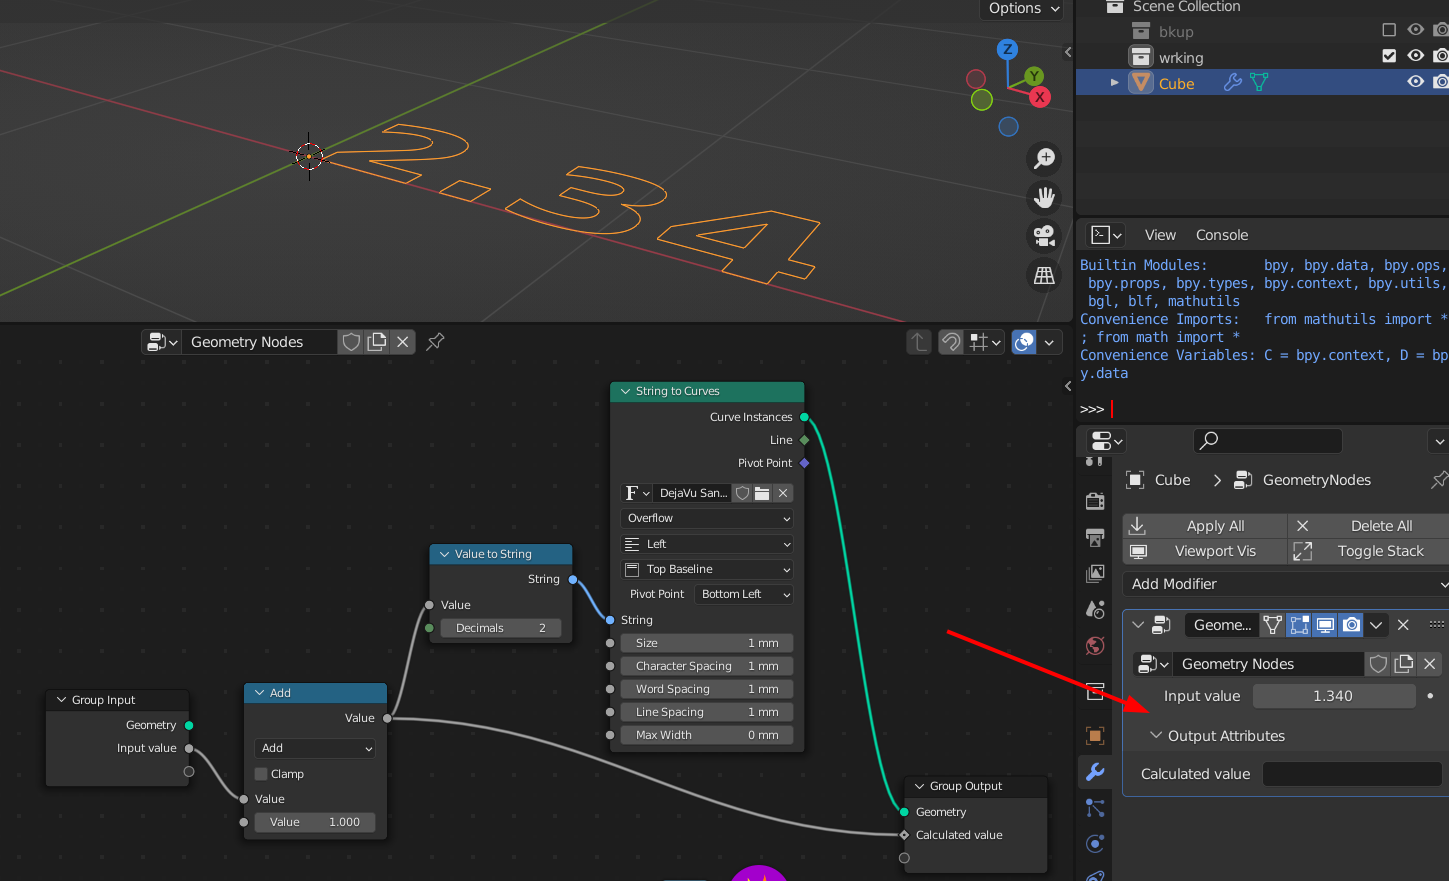Open the Add Modifier dropdown
The height and width of the screenshot is (881, 1449).
1286,584
